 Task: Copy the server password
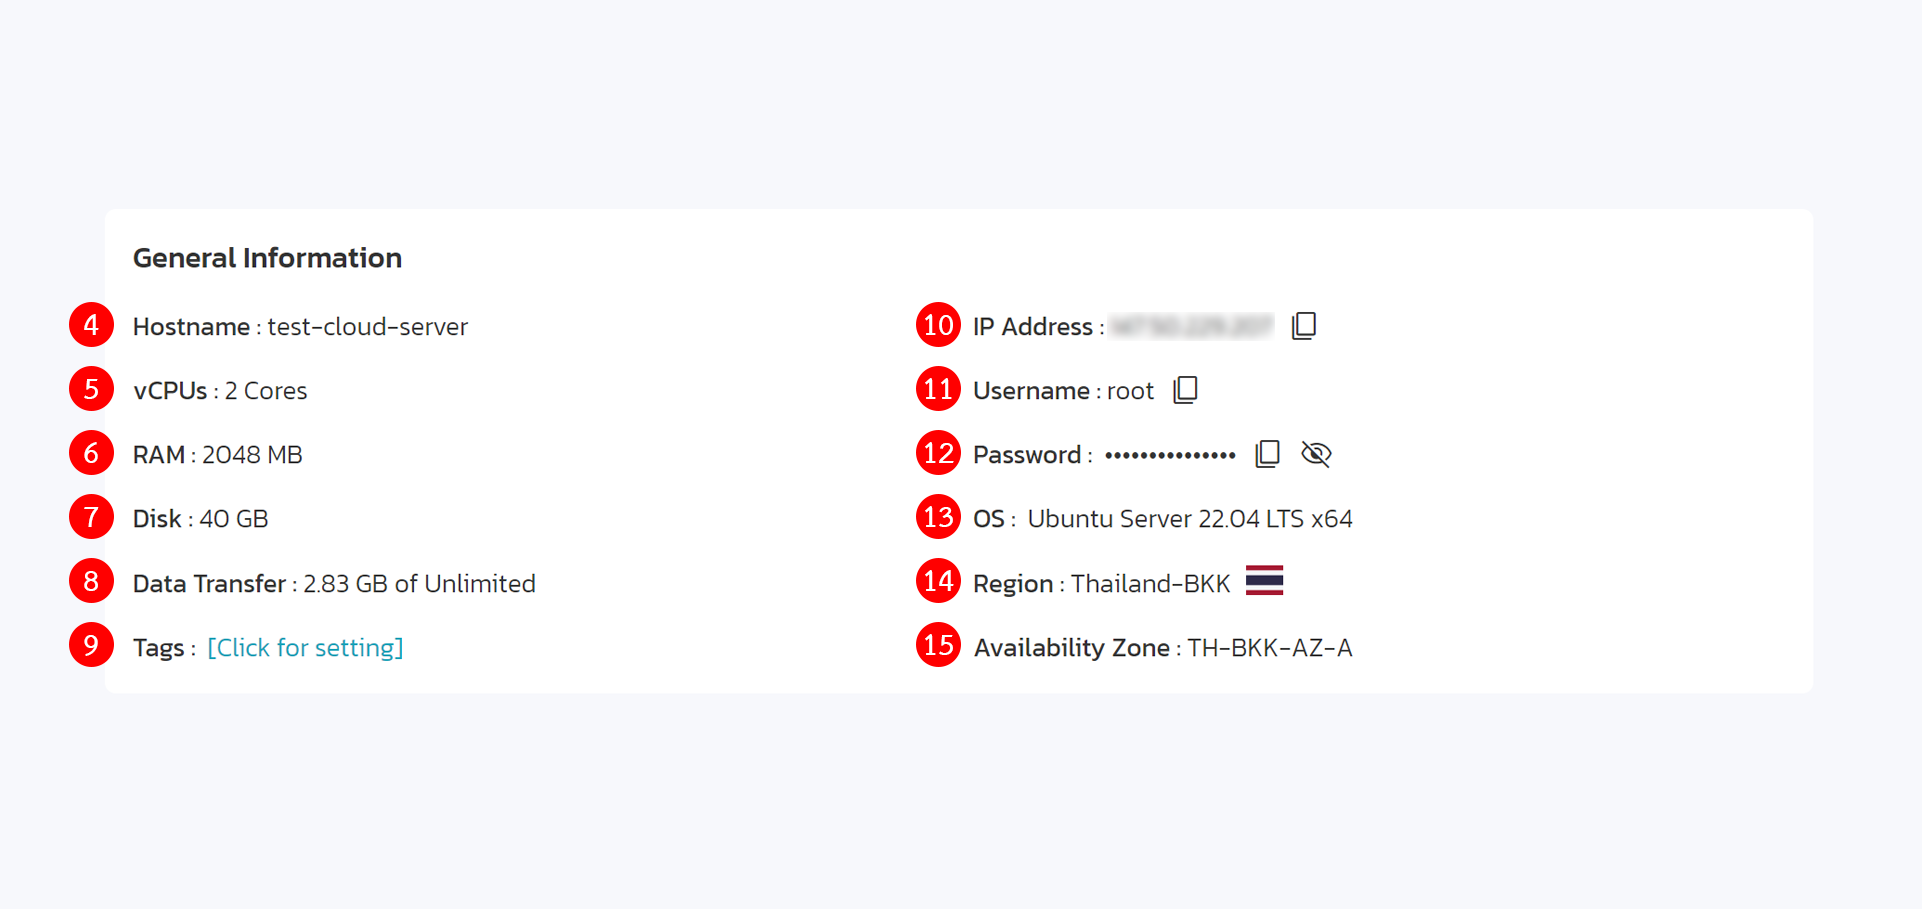click(x=1267, y=454)
